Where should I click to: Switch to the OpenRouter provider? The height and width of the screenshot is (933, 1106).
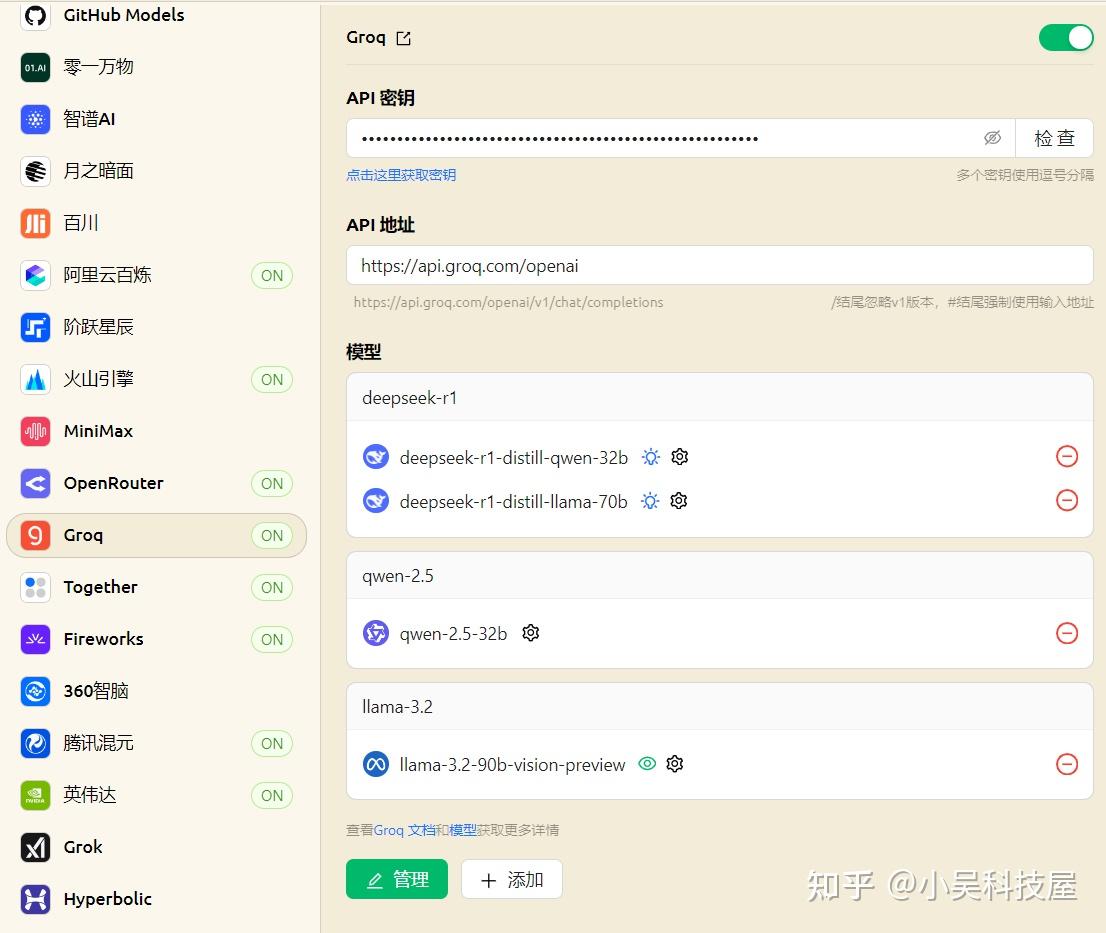[x=113, y=483]
